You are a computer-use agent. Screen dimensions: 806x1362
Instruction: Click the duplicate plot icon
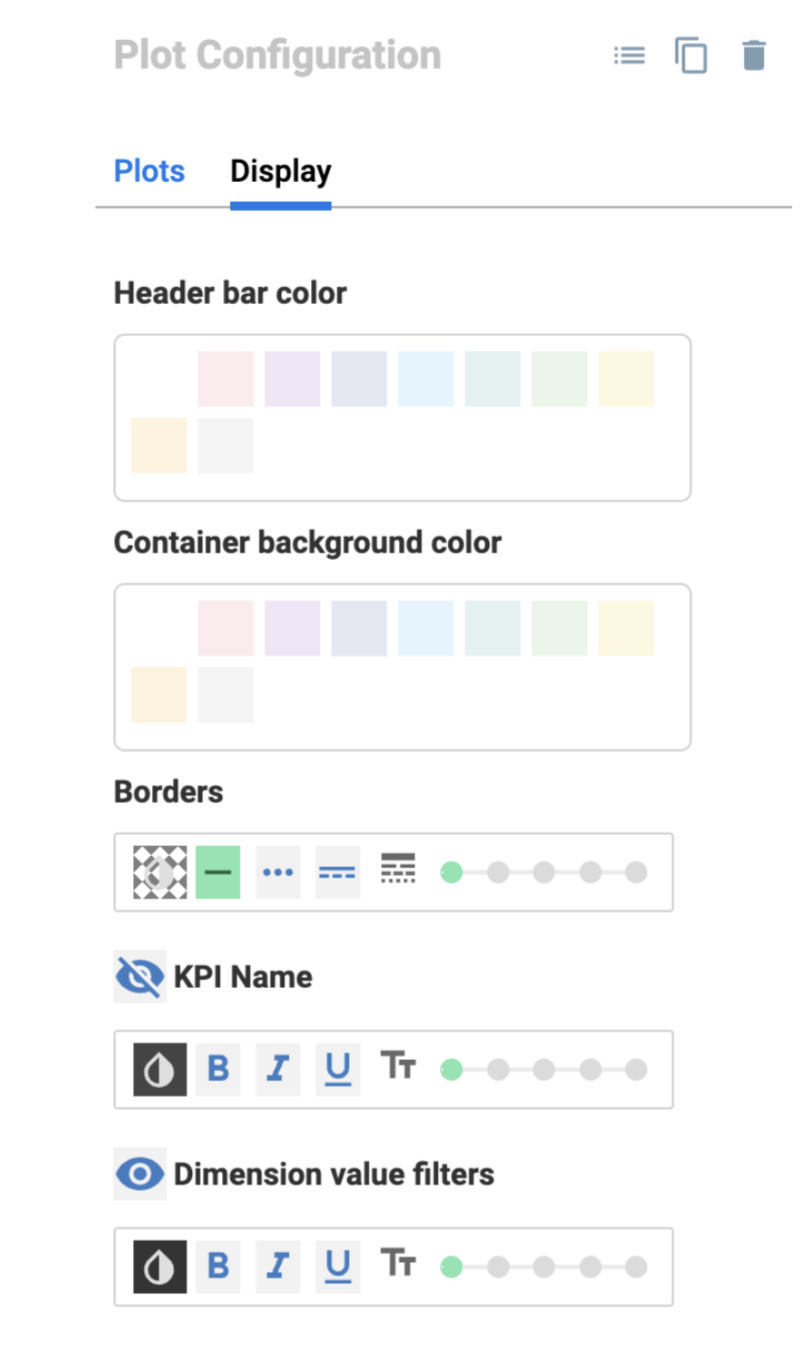pos(691,55)
